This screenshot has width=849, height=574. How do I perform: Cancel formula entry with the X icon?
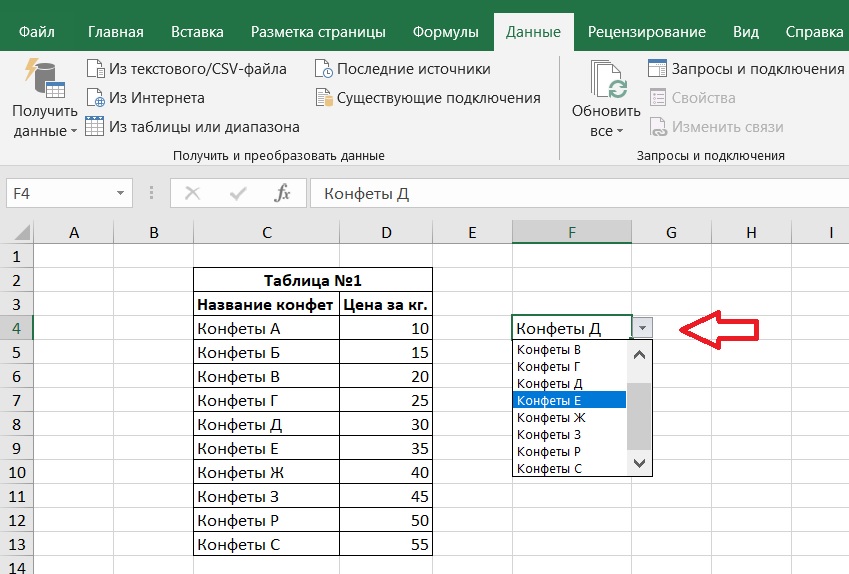click(x=192, y=193)
